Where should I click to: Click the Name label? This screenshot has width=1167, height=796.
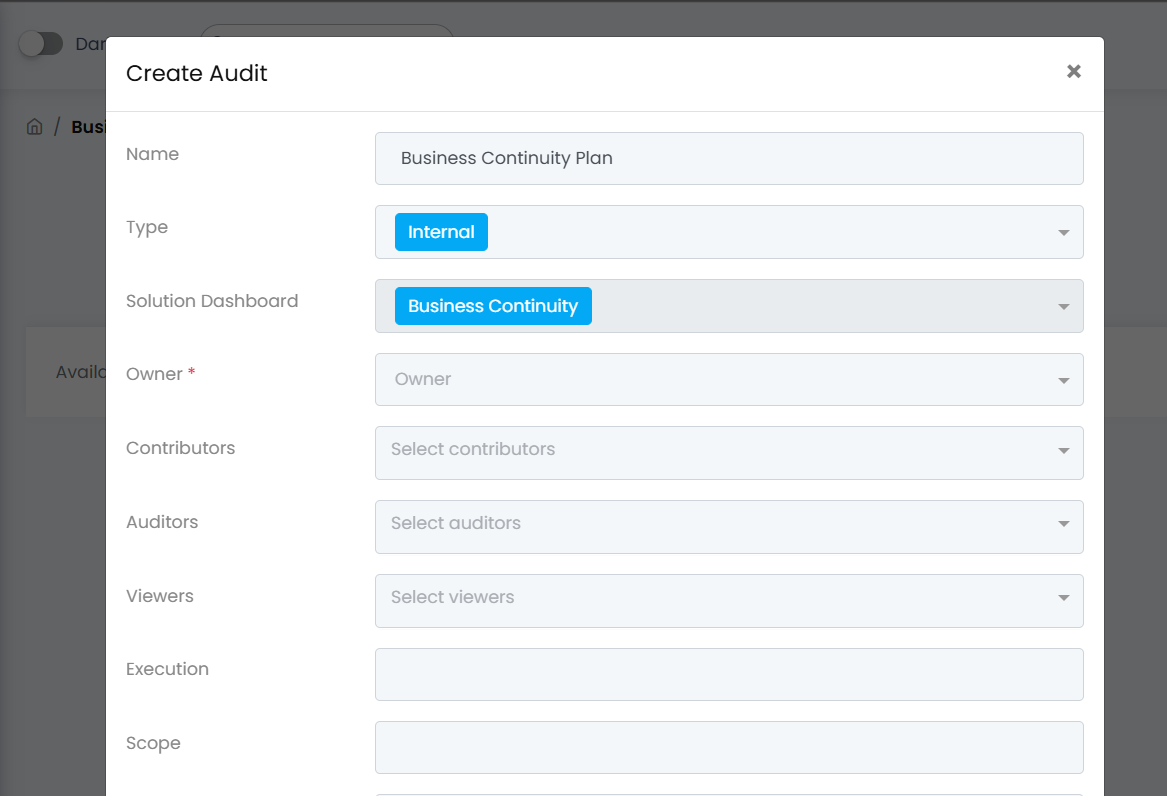click(152, 154)
